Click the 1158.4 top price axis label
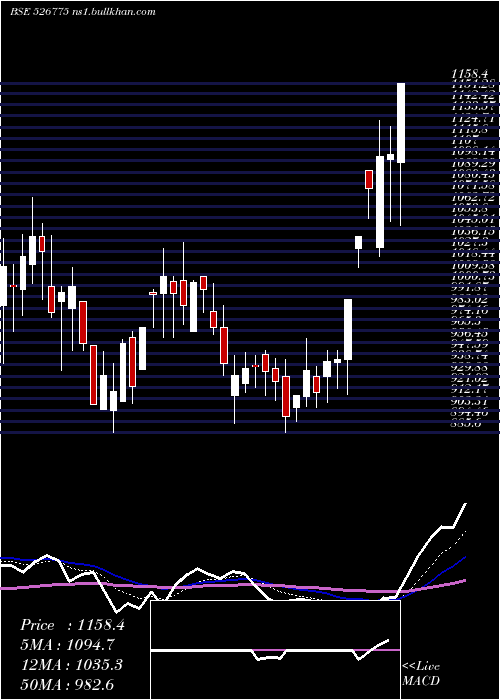 tap(472, 74)
